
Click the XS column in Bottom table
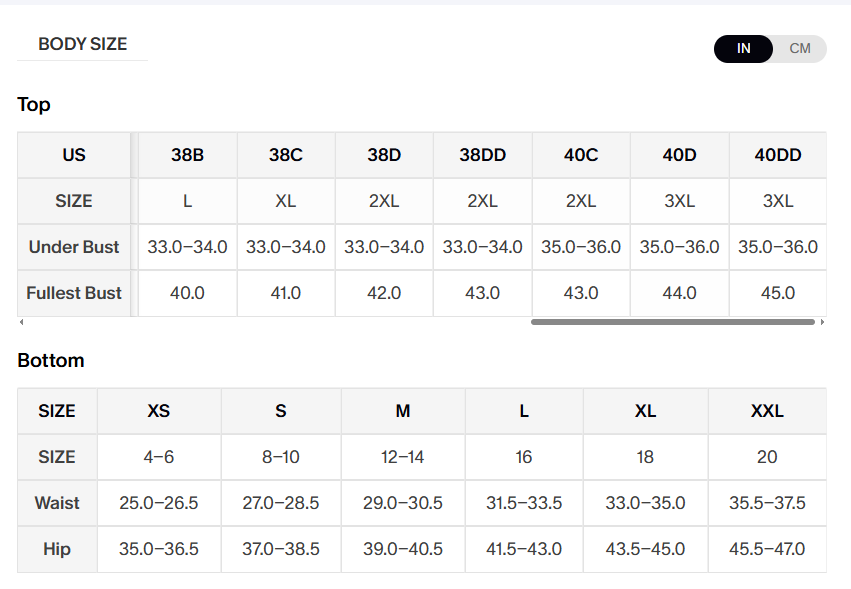coord(159,411)
